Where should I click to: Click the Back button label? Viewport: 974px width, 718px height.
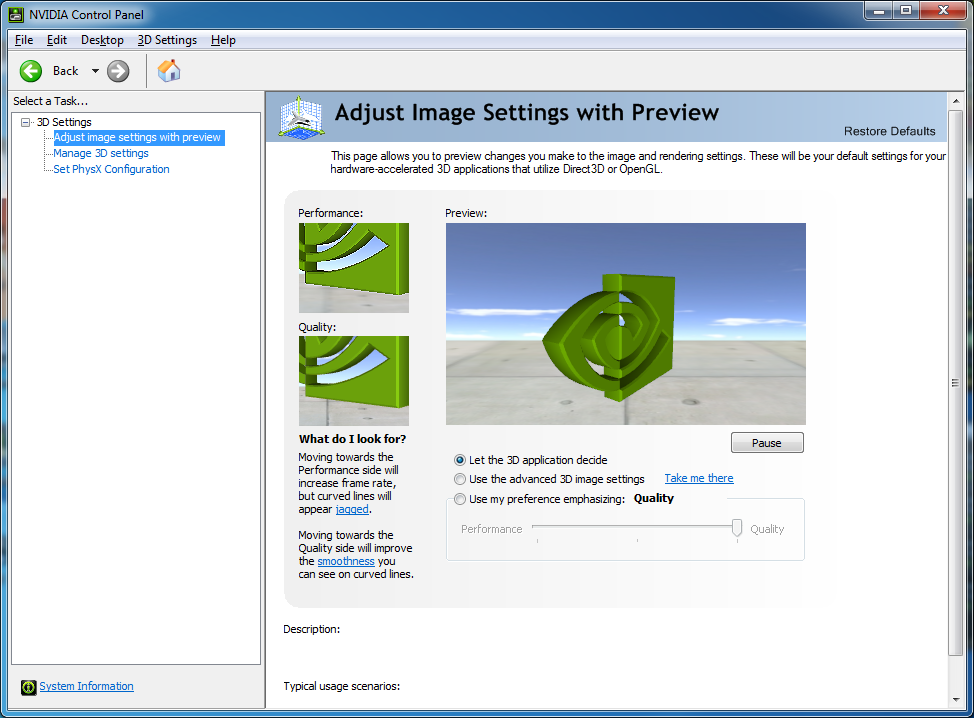tap(66, 71)
